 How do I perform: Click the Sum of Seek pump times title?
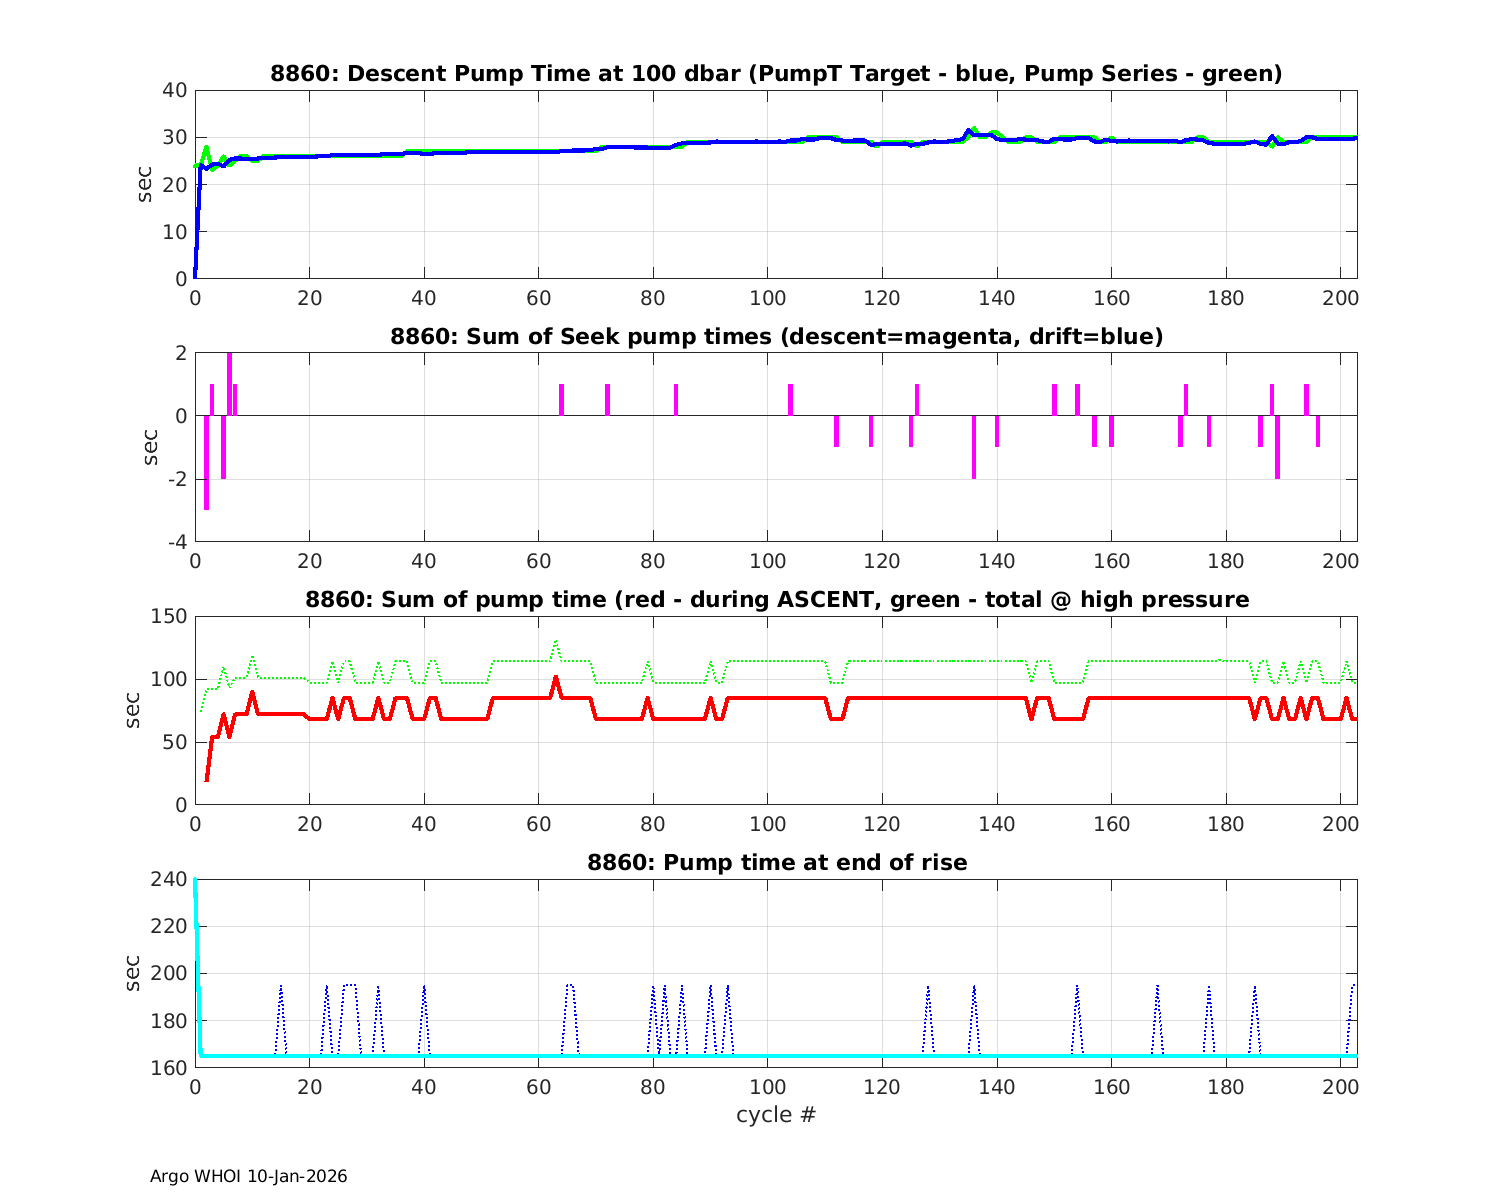776,337
